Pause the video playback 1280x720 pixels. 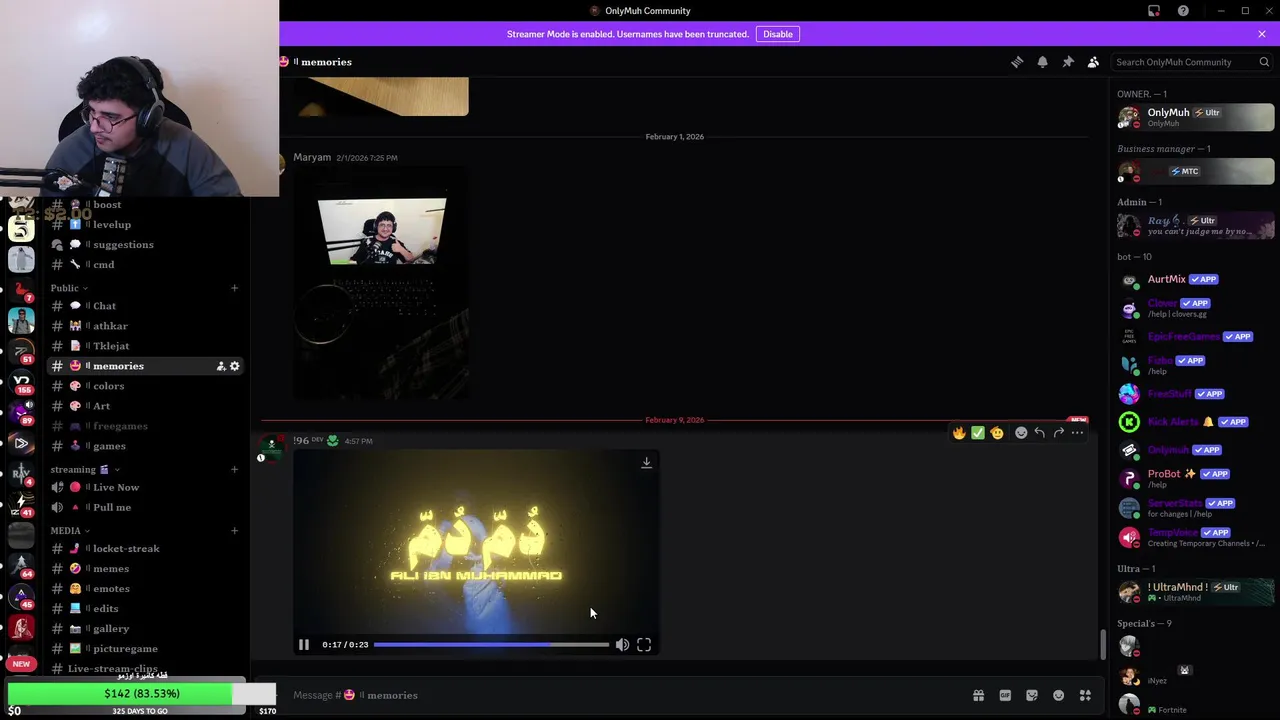tap(304, 645)
